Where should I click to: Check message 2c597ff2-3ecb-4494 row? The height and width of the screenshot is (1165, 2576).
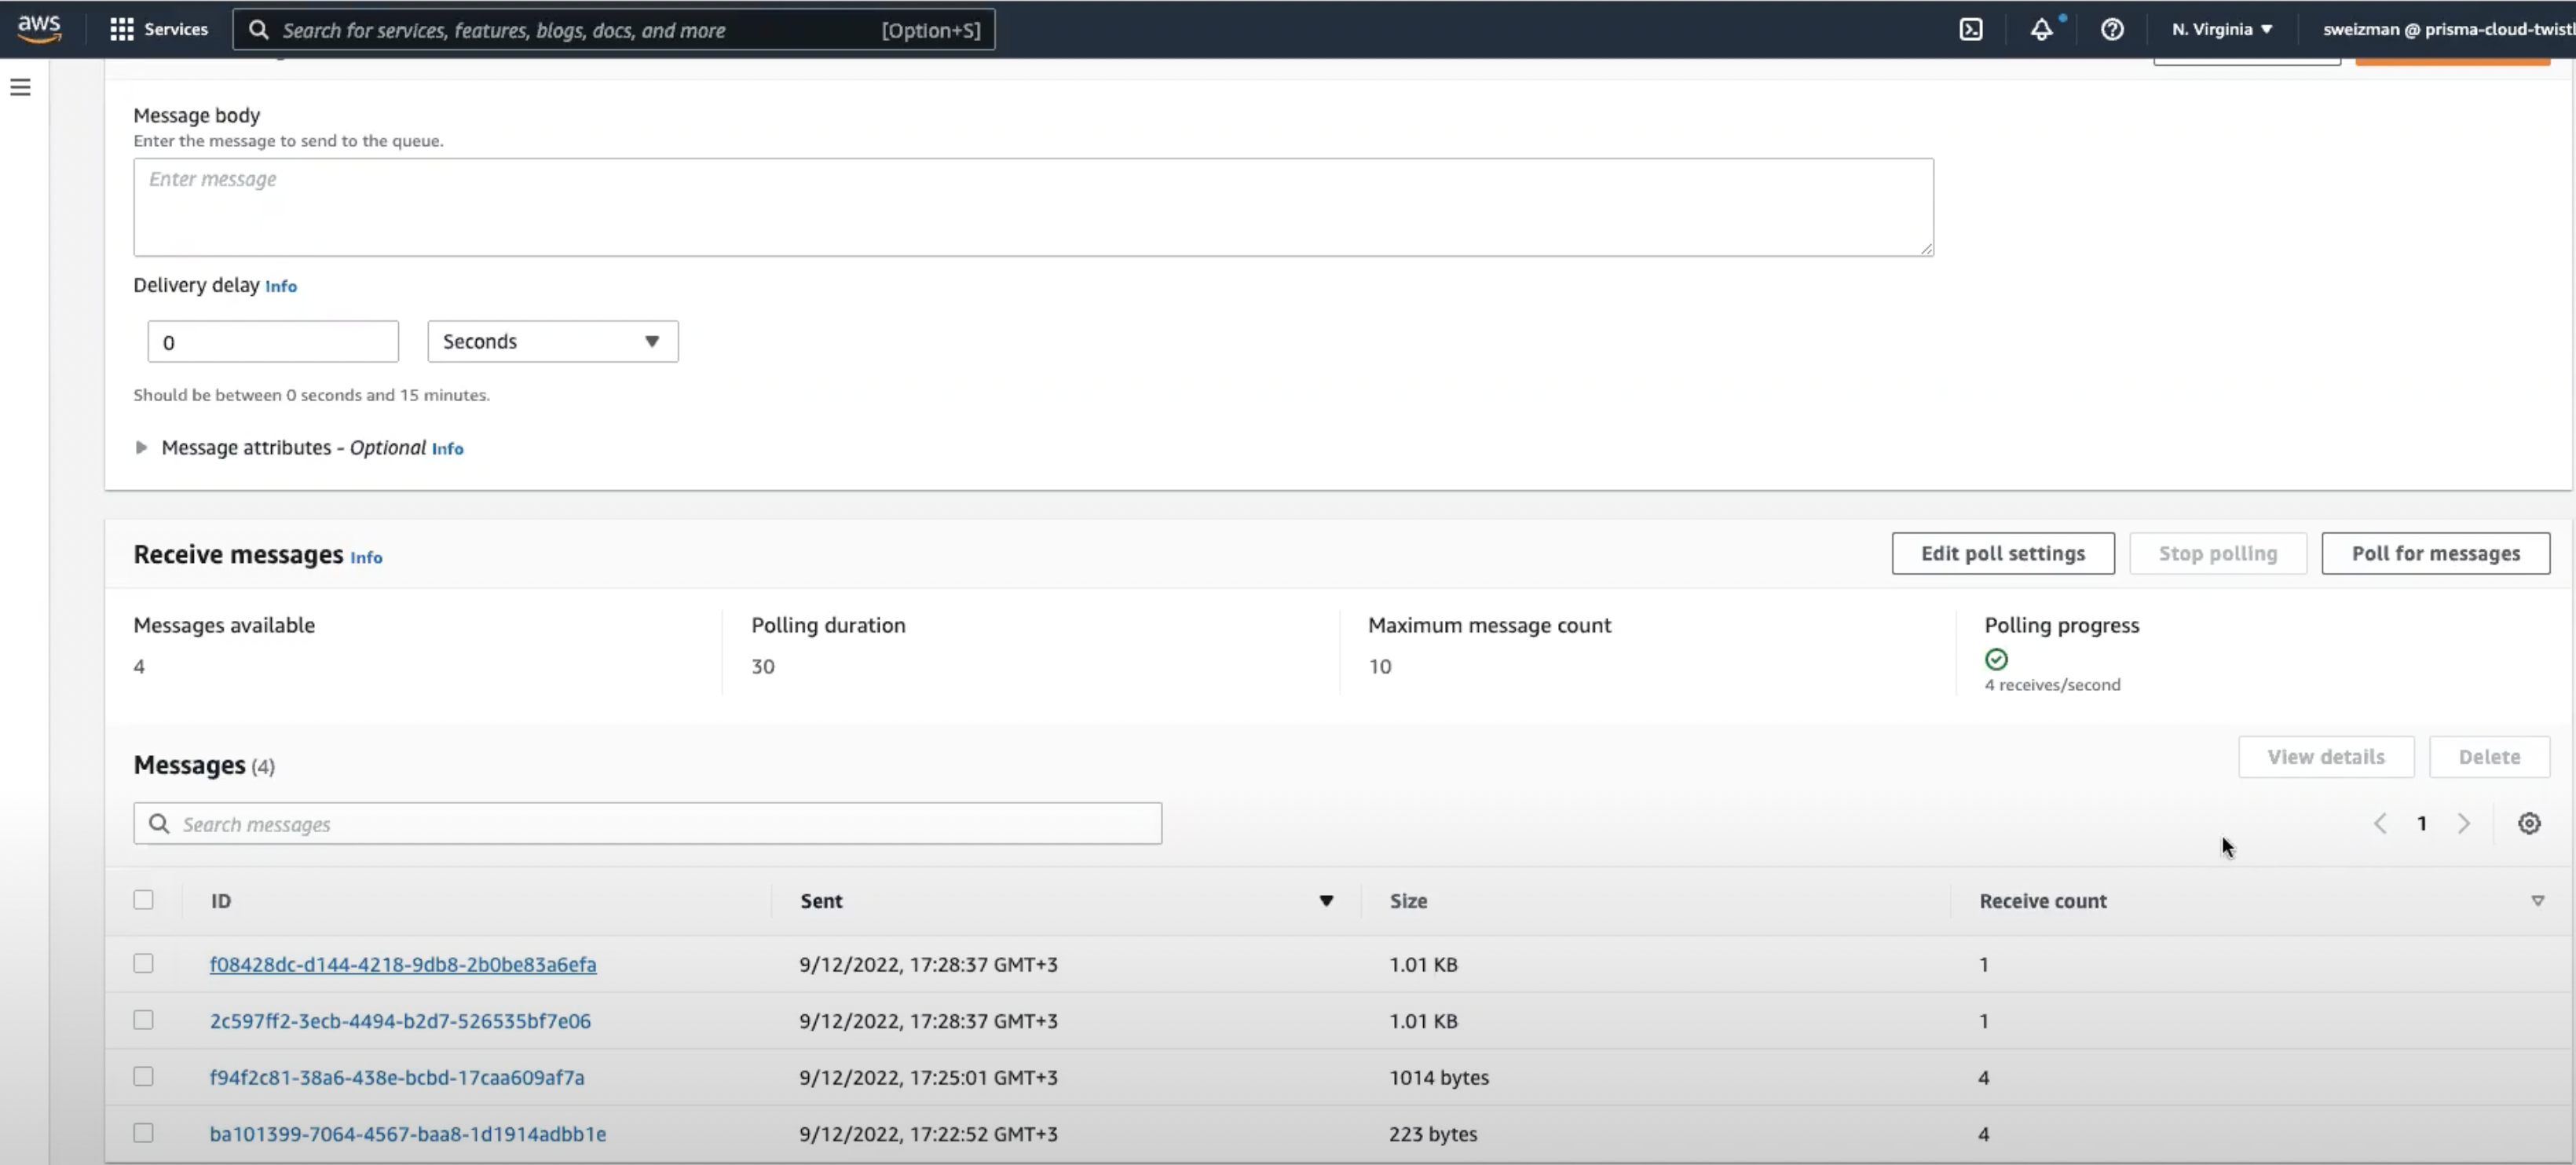(144, 1019)
